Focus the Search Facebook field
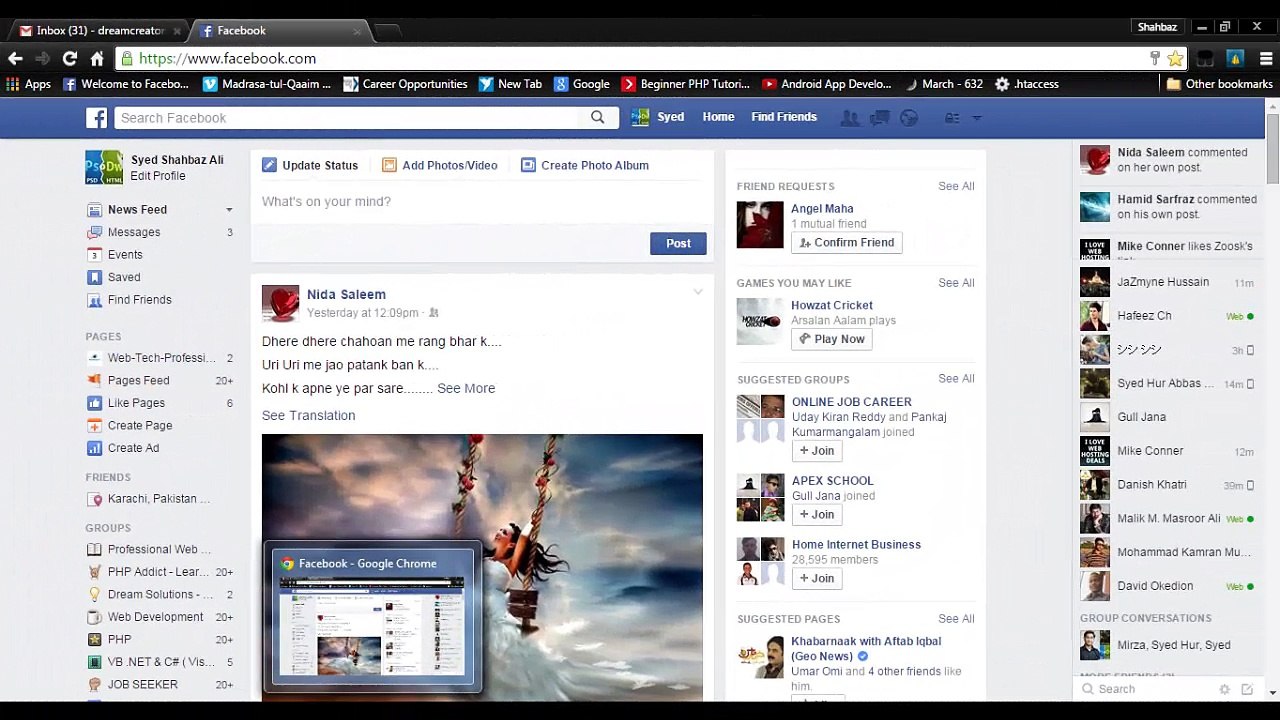Screen dimensions: 1280x720 click(x=346, y=118)
